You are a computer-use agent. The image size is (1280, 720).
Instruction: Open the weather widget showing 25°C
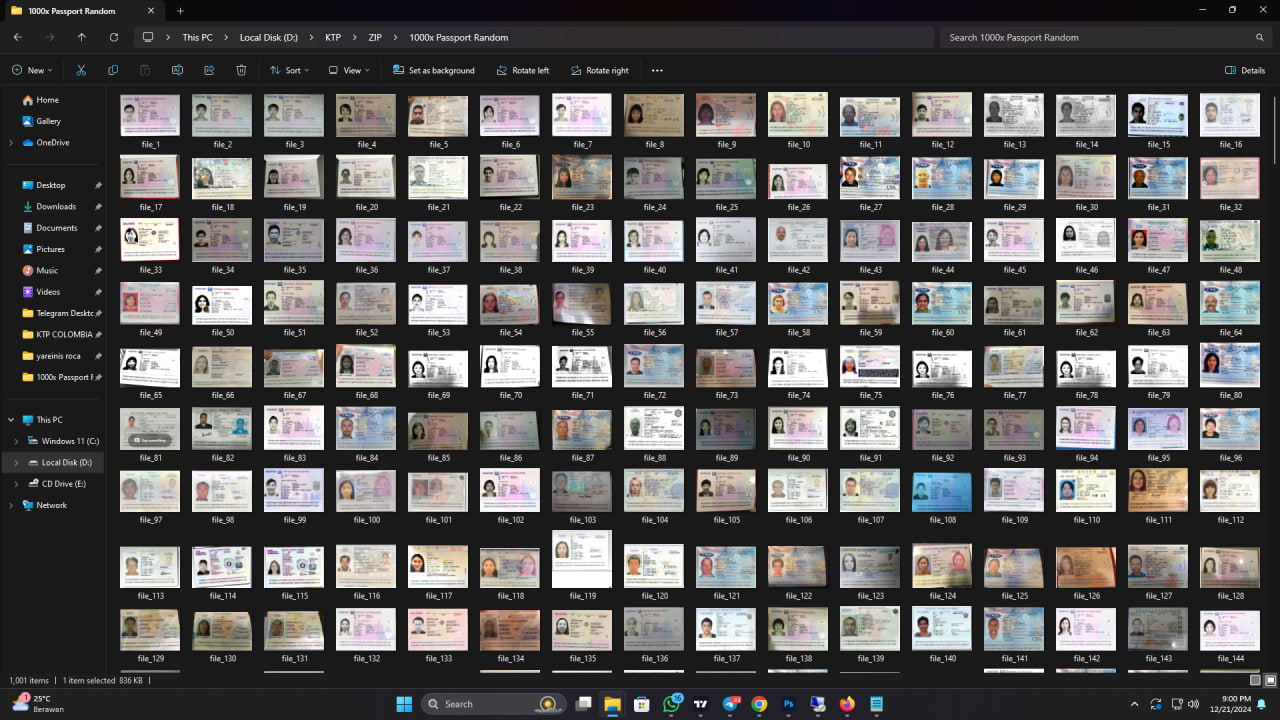point(38,704)
